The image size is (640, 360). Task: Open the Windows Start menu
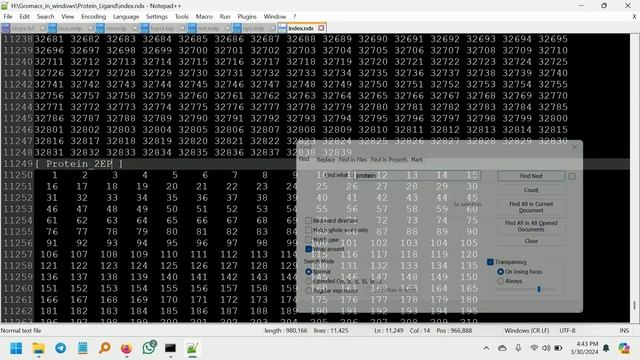pyautogui.click(x=16, y=348)
